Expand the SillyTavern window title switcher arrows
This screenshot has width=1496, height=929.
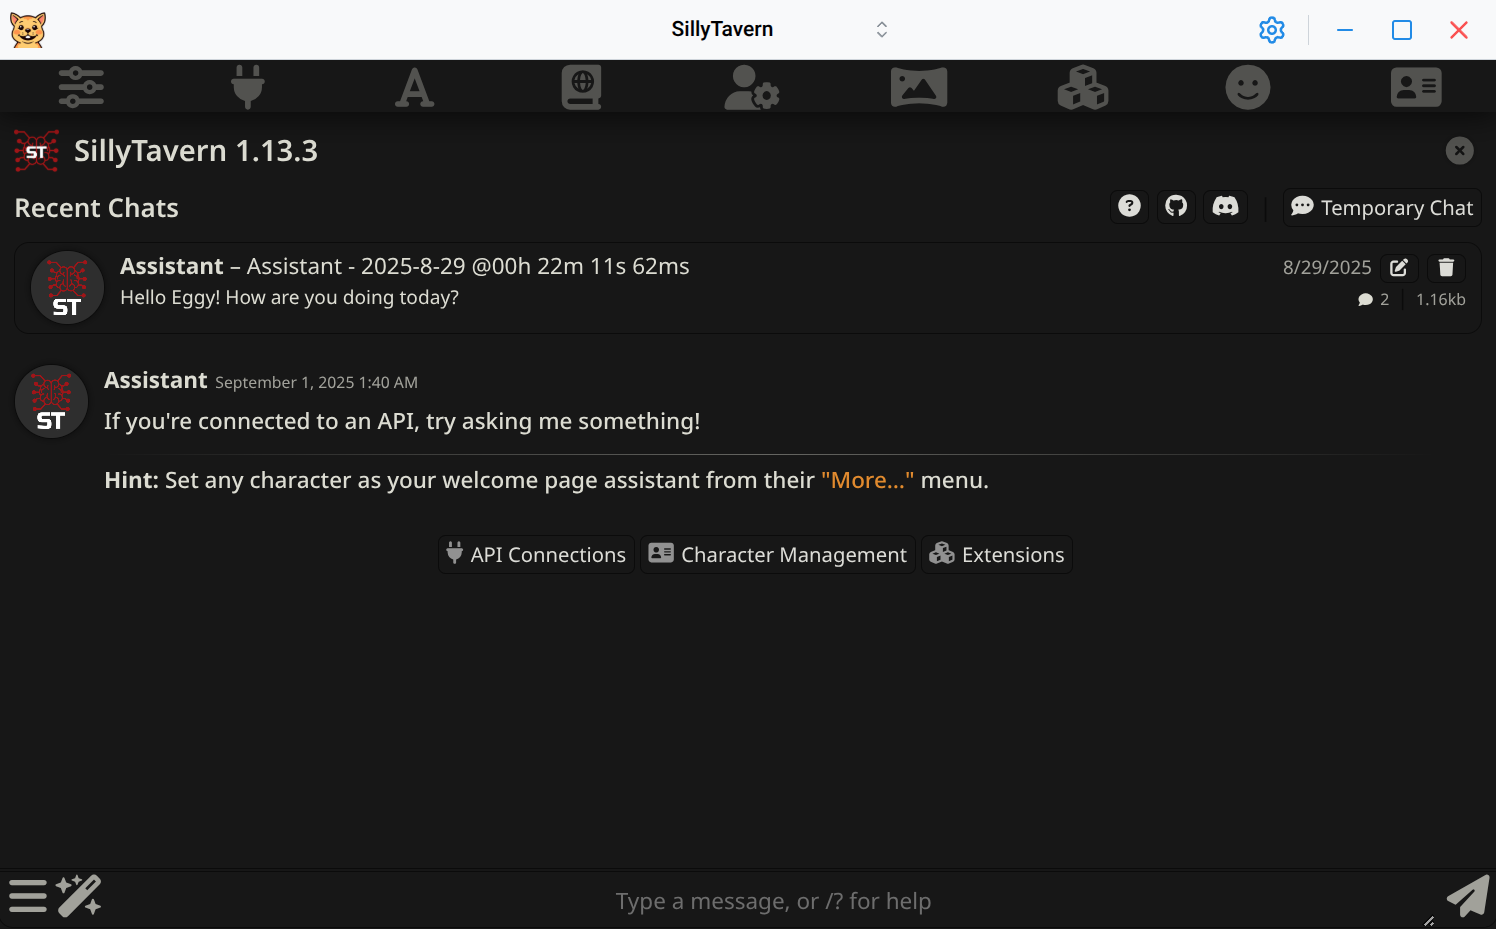[882, 30]
